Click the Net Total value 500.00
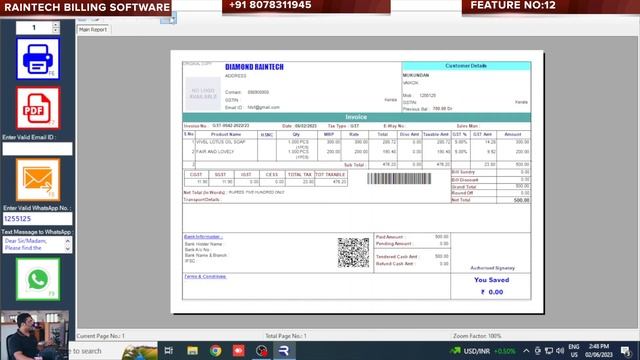The height and width of the screenshot is (360, 640). pos(521,200)
